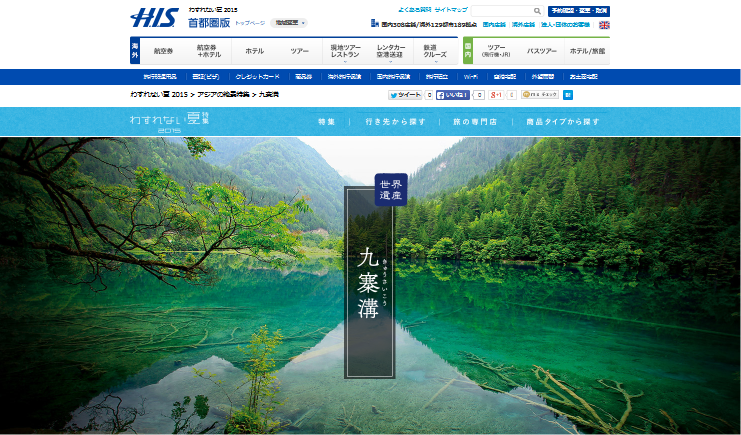Click the アジアの絶景特集 breadcrumb
Viewport: 741px width, 435px height.
tap(223, 95)
